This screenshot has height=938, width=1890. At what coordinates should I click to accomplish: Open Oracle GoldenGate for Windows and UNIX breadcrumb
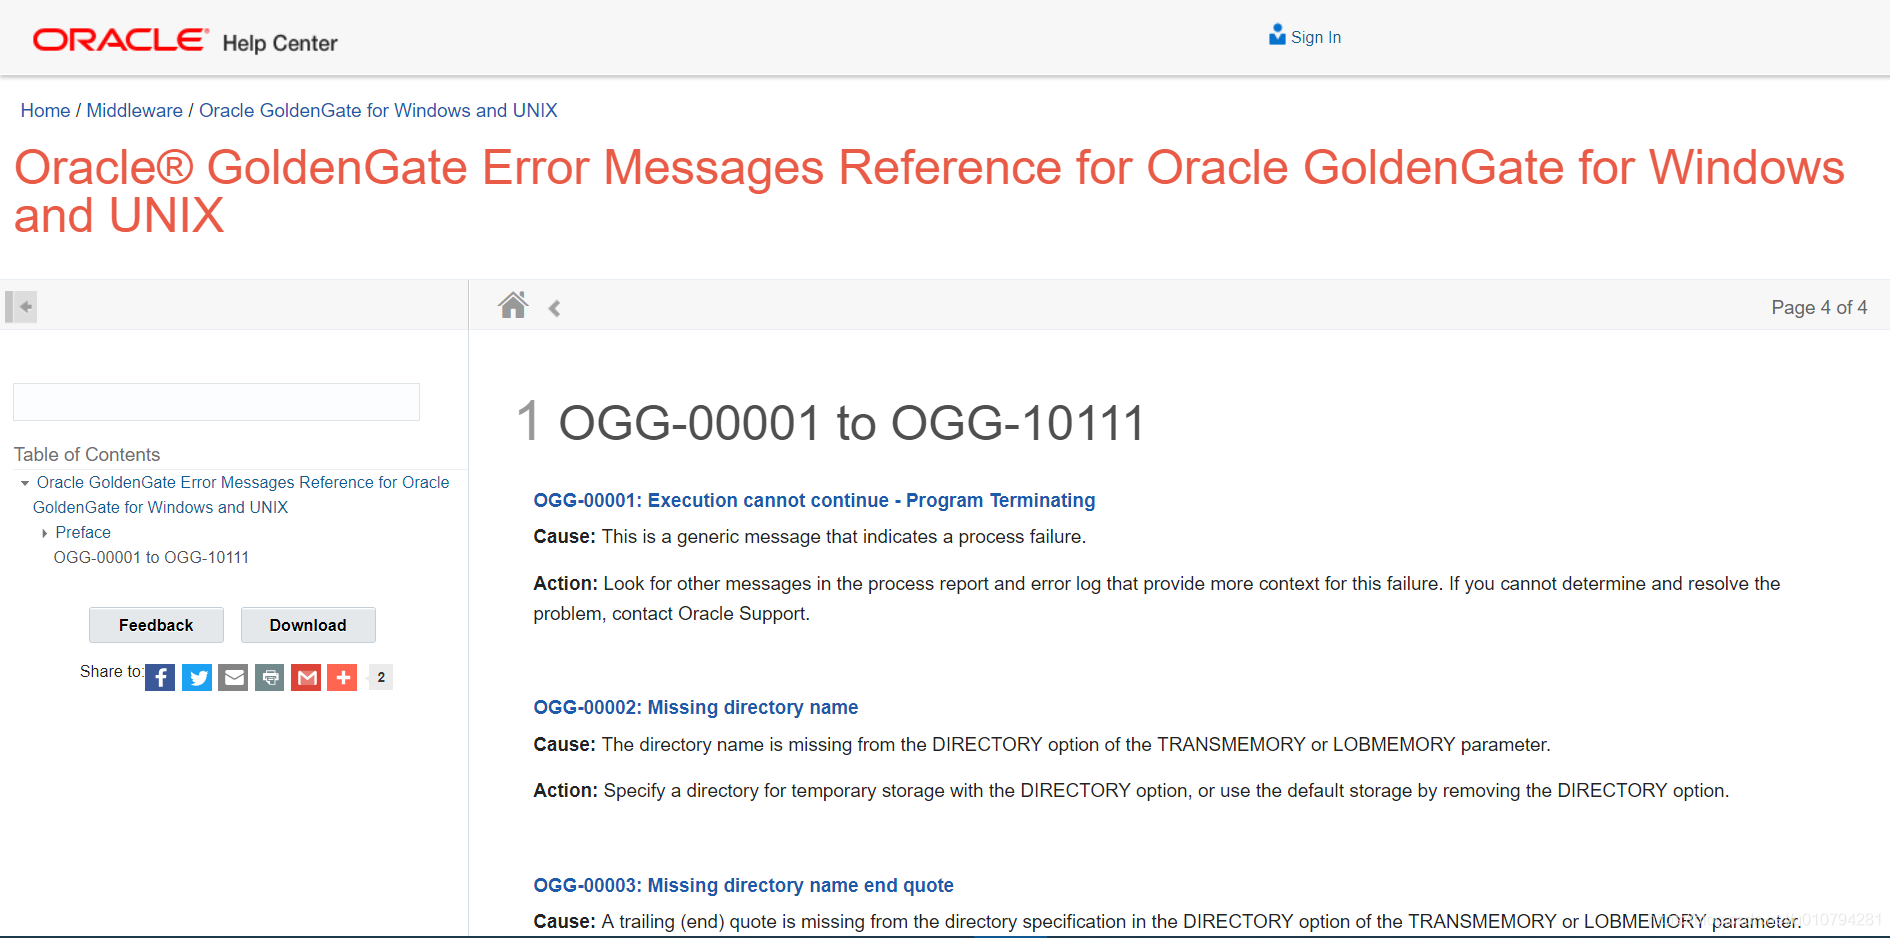pyautogui.click(x=378, y=110)
